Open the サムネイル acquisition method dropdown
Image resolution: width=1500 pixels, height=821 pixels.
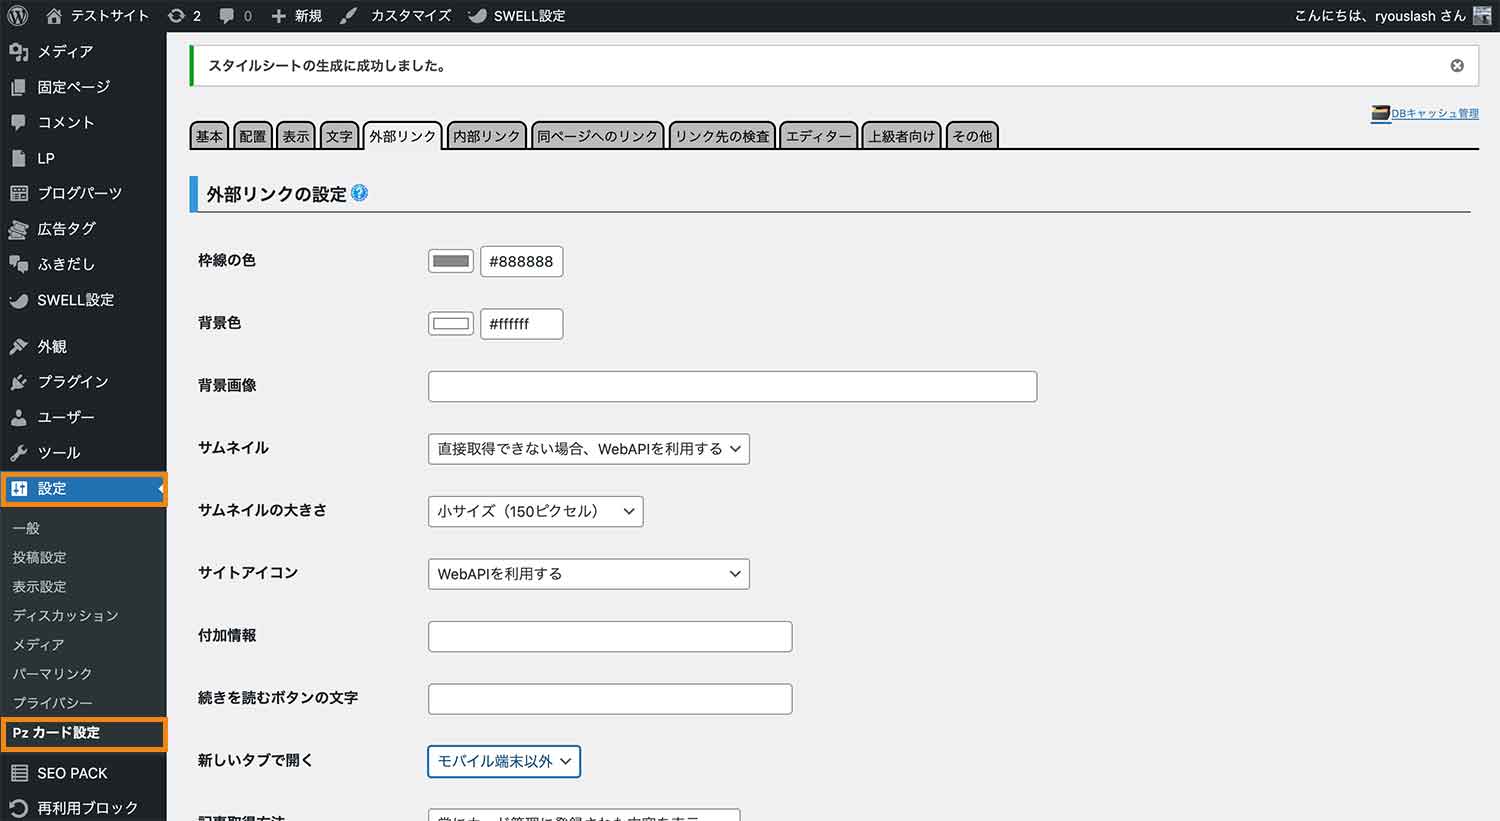[588, 449]
